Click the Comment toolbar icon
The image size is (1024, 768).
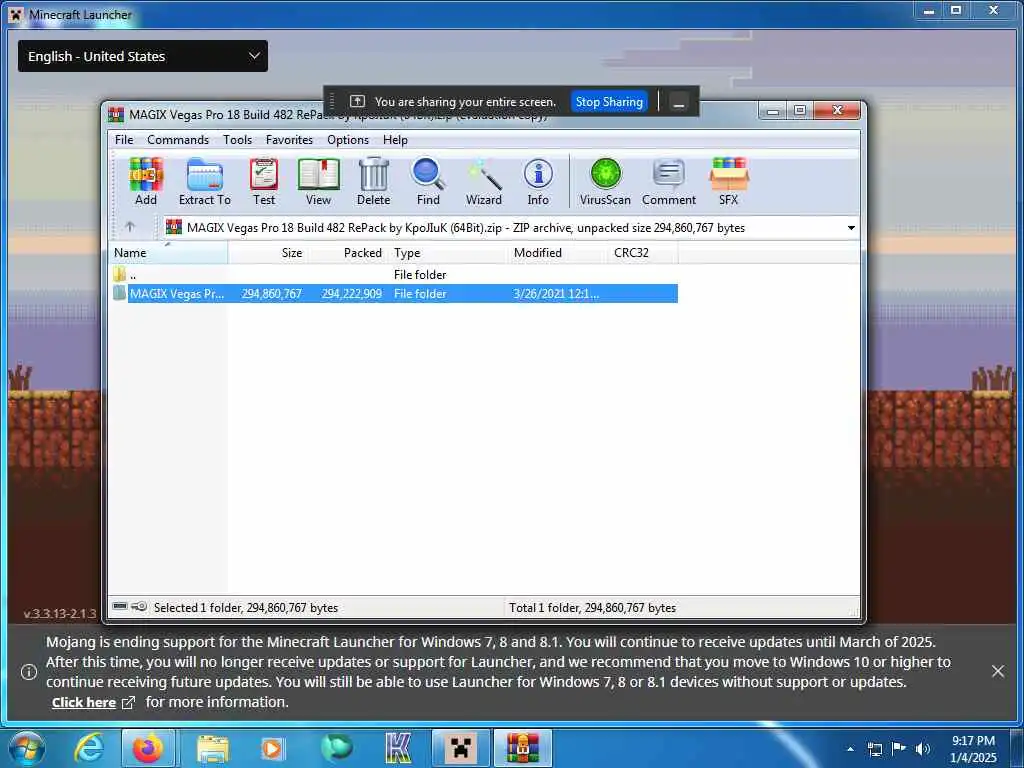point(669,182)
